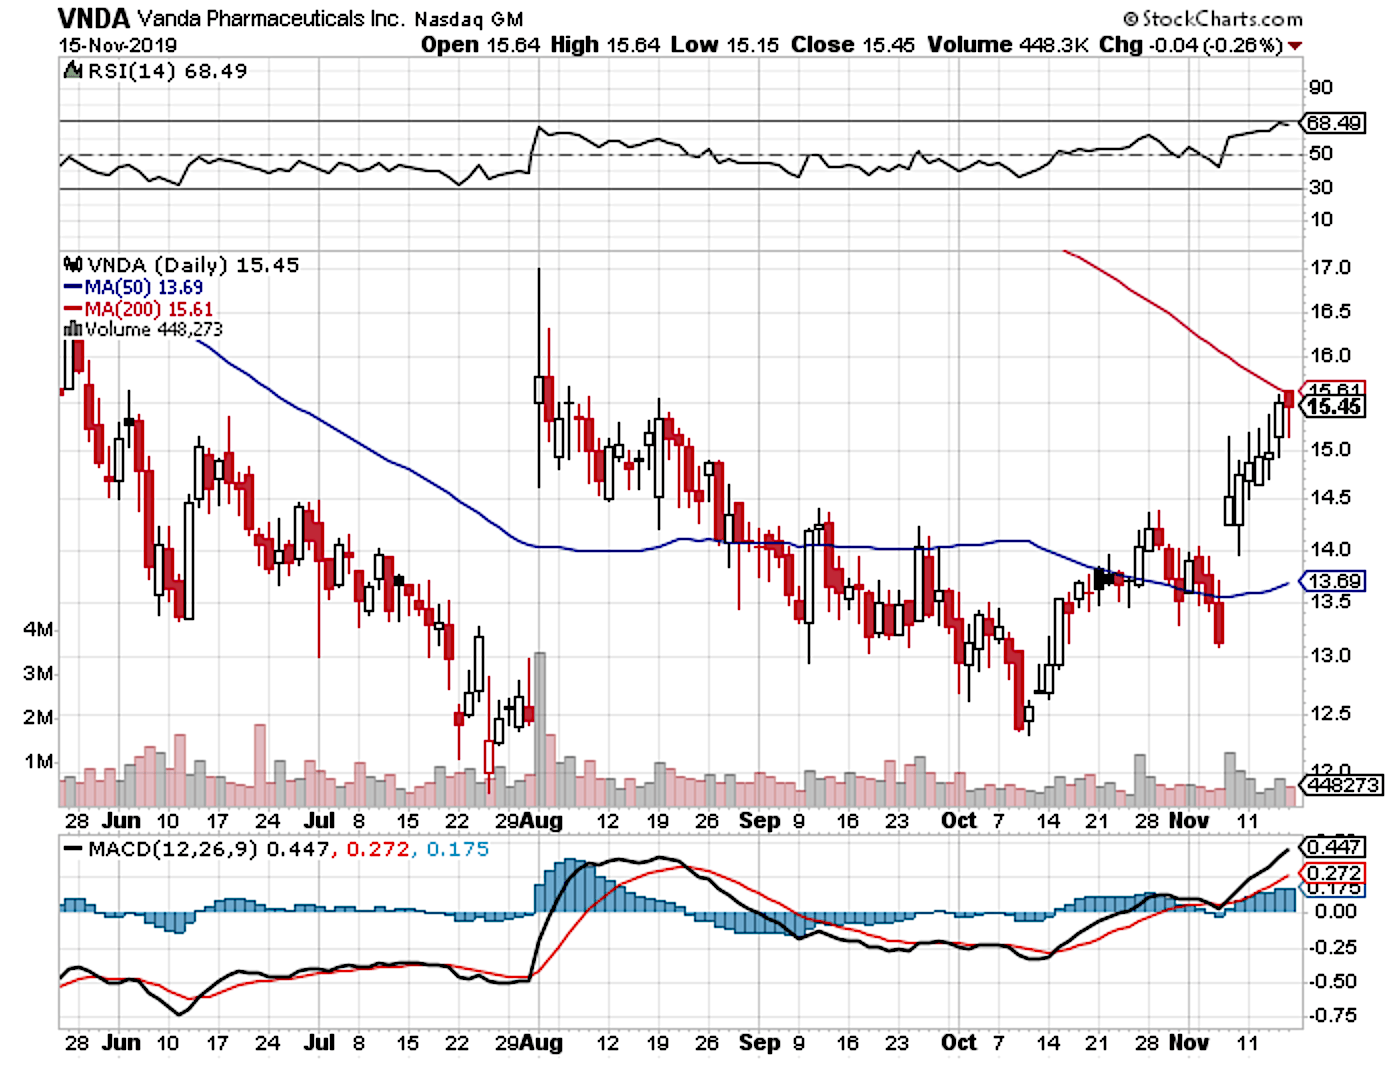Click the Volume 448,273 legend text
The width and height of the screenshot is (1400, 1066).
point(154,329)
